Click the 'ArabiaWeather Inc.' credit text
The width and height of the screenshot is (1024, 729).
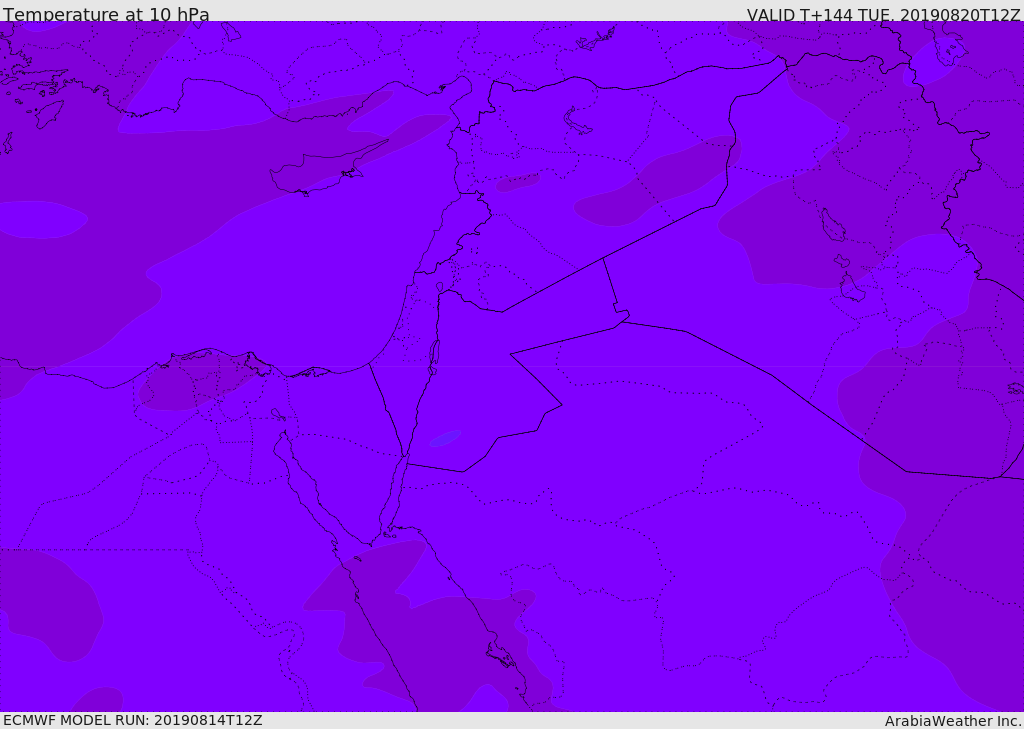tap(953, 721)
